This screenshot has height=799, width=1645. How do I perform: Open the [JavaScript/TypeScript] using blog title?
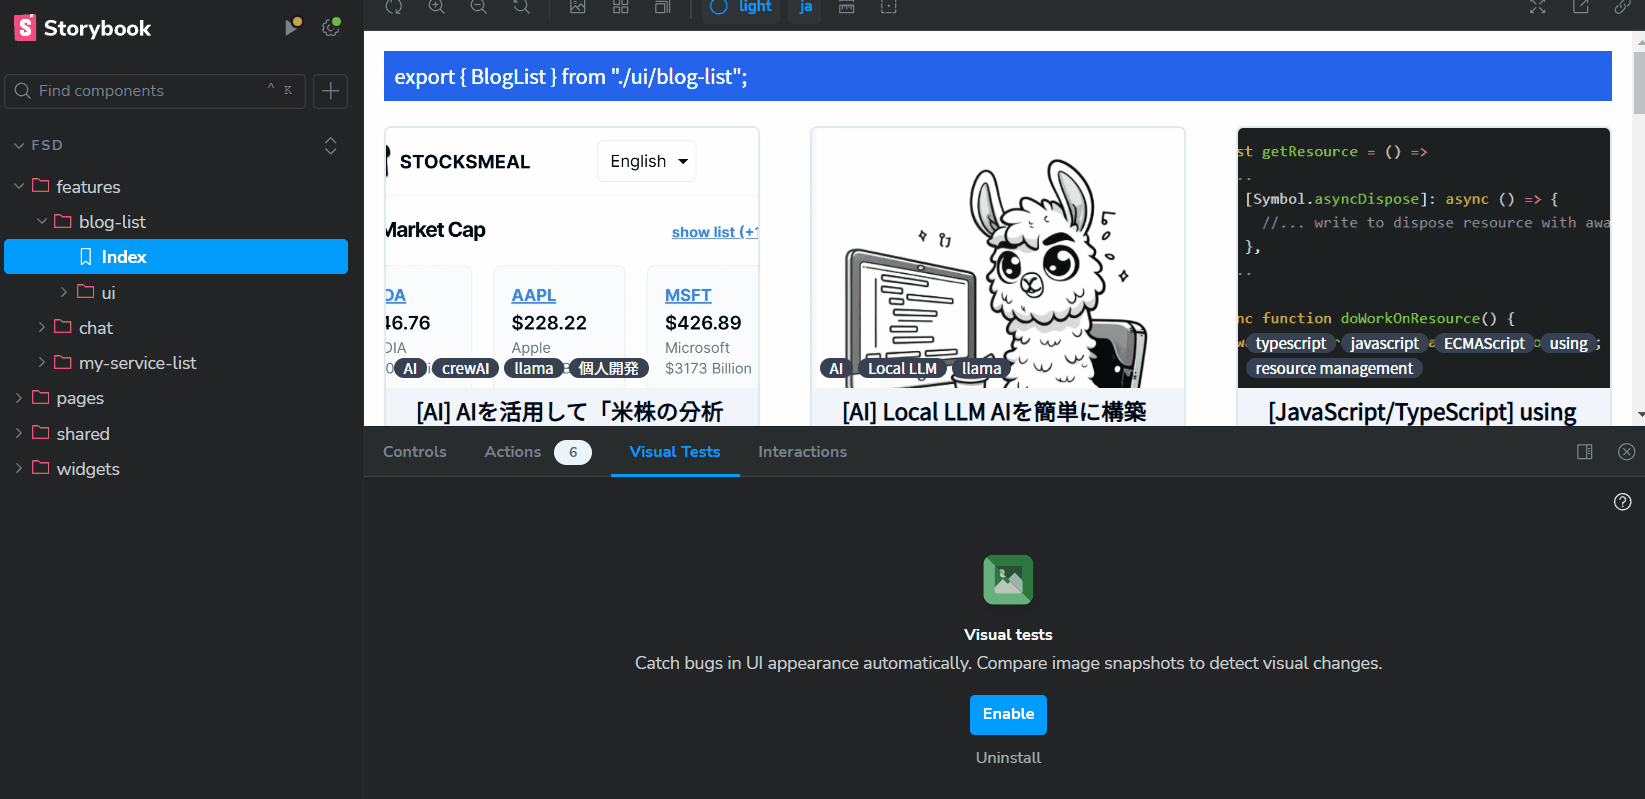click(1422, 412)
